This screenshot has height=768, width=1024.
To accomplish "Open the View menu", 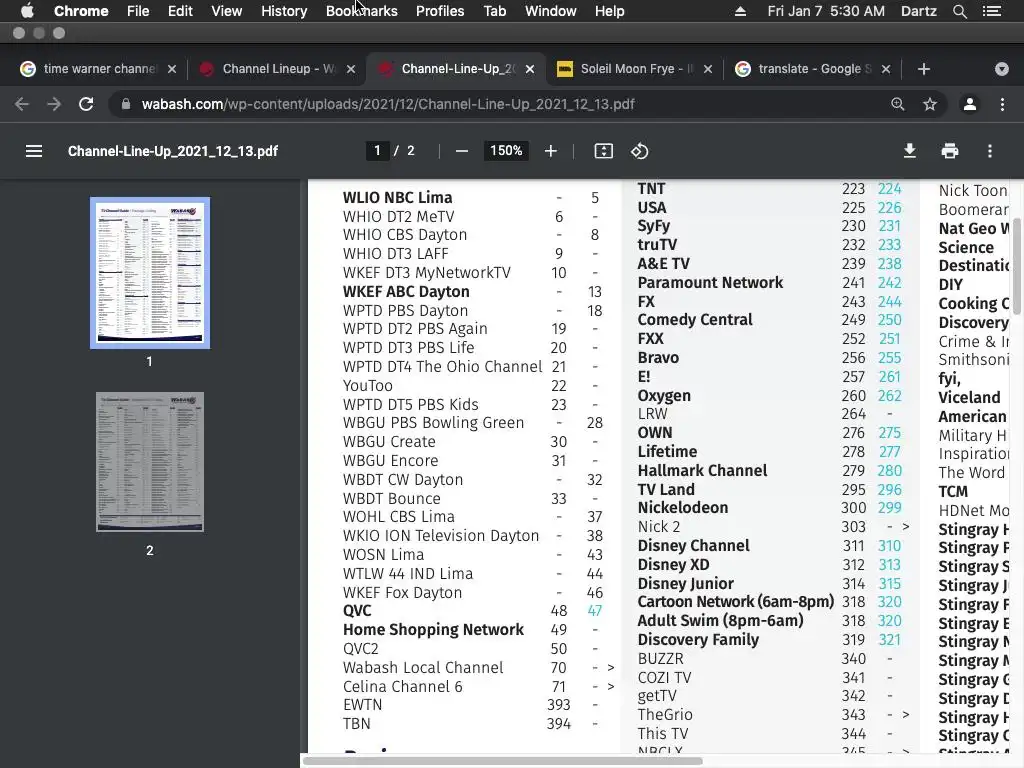I will coord(227,11).
